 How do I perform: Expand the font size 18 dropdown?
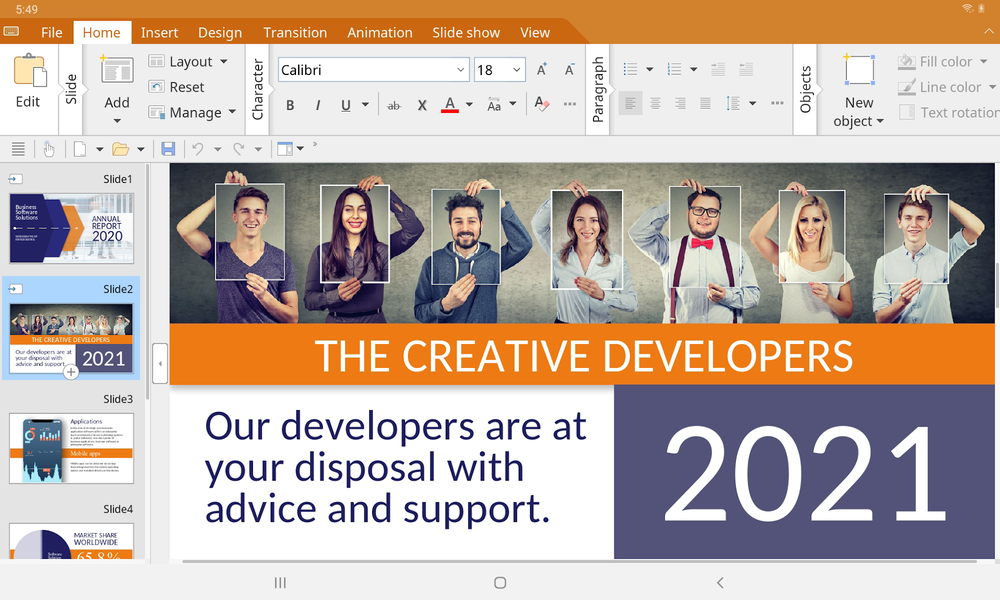(x=517, y=70)
